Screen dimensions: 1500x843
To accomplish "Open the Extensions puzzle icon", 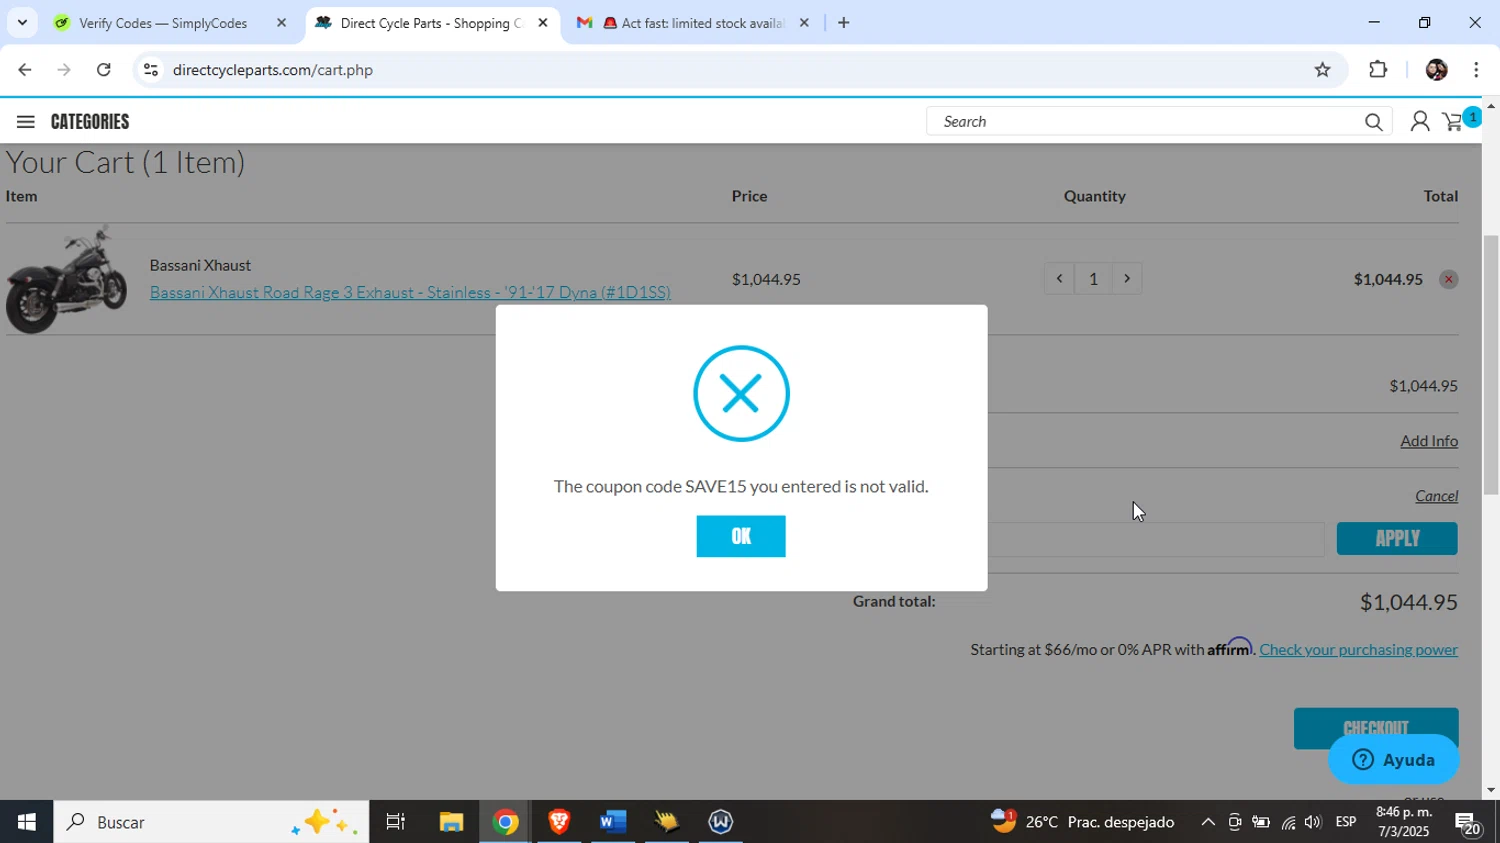I will tap(1378, 70).
